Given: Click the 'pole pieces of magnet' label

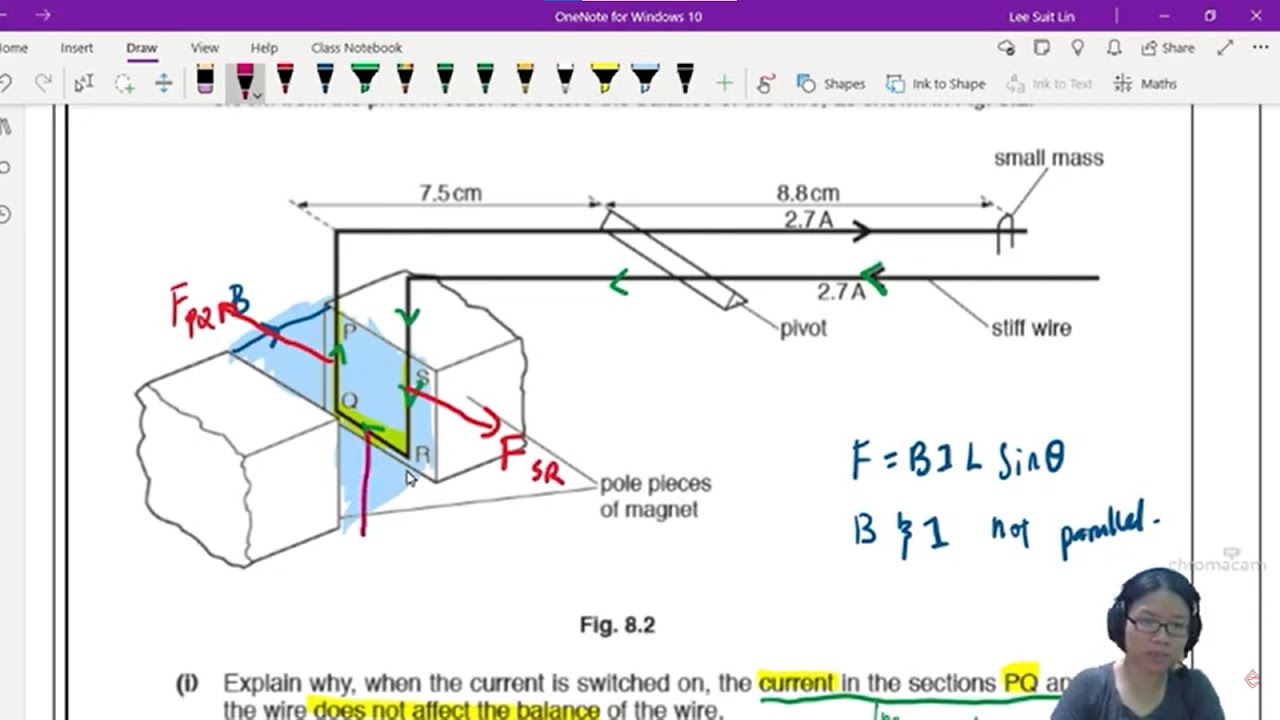Looking at the screenshot, I should pyautogui.click(x=655, y=496).
